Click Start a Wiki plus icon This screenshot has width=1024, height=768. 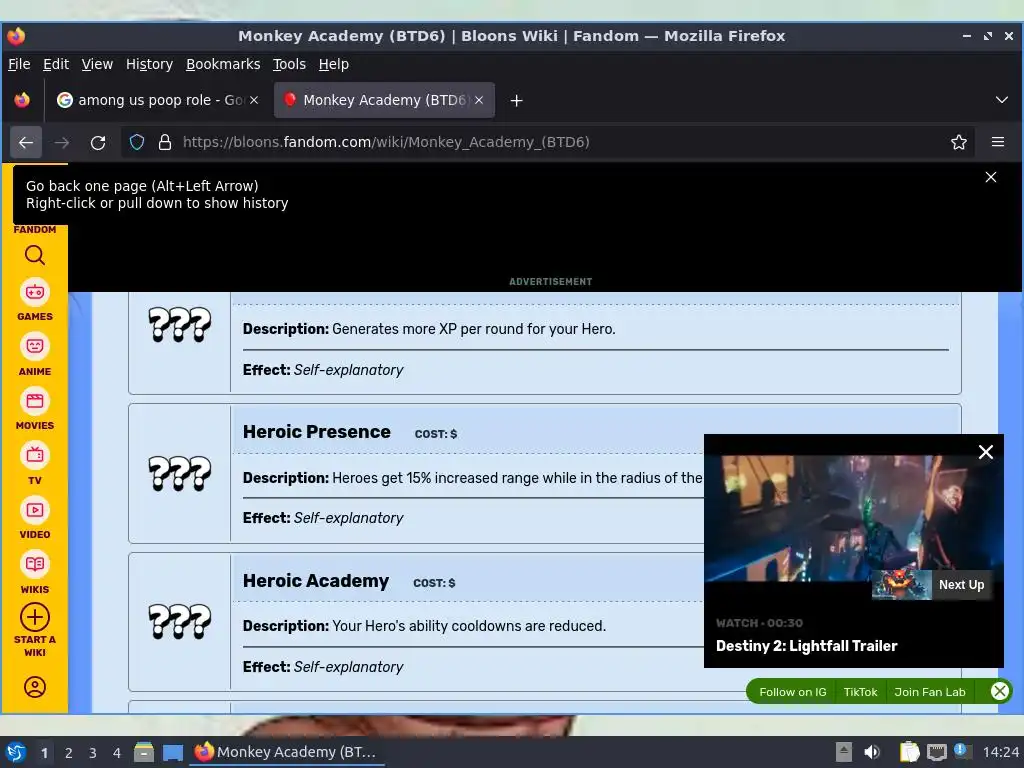pos(35,617)
